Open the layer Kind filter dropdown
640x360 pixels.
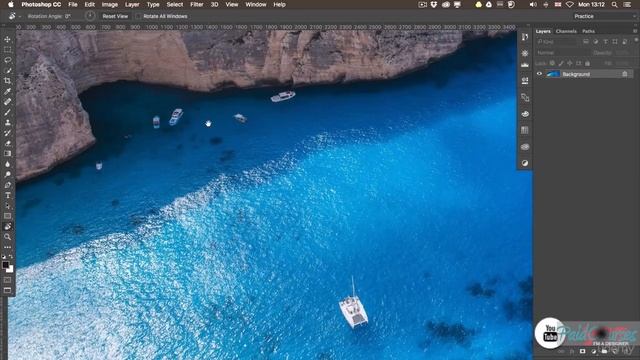[558, 42]
